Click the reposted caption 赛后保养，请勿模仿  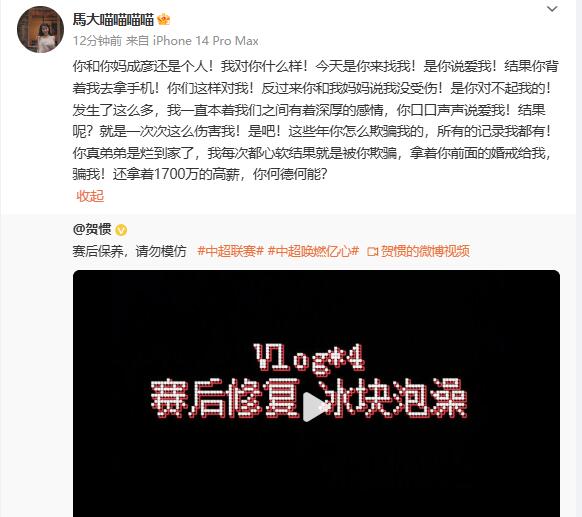pyautogui.click(x=130, y=251)
